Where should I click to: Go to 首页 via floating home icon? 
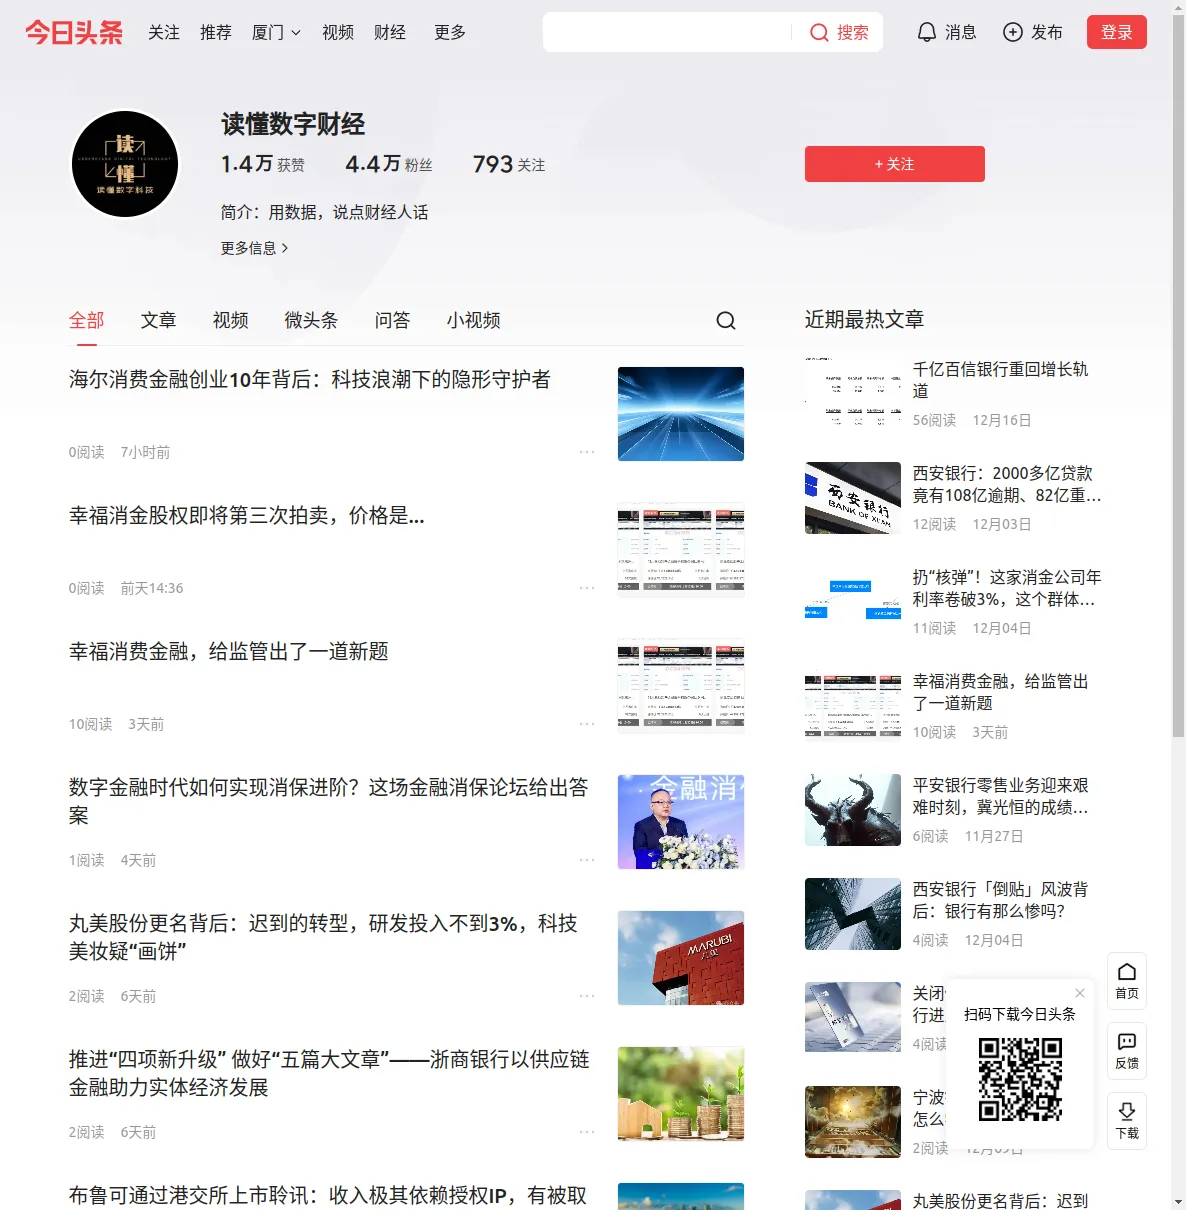coord(1127,981)
